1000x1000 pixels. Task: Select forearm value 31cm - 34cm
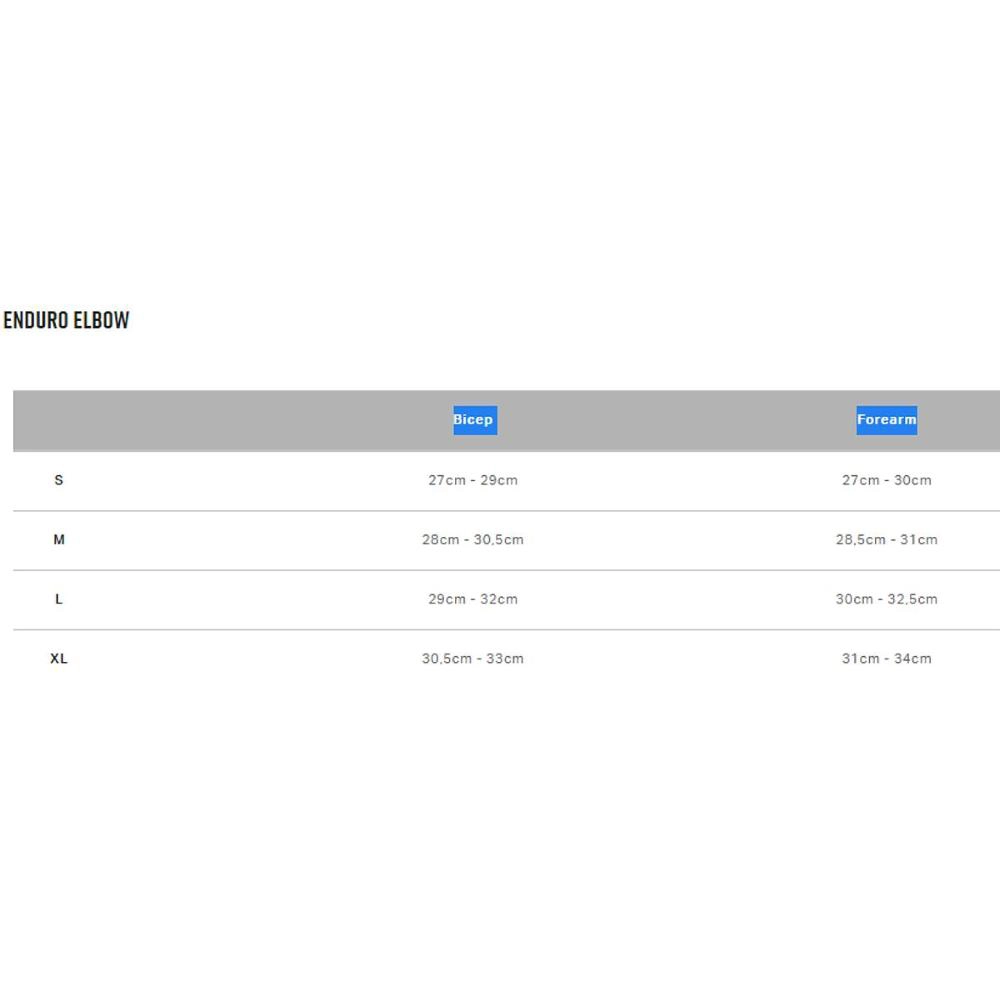(886, 658)
